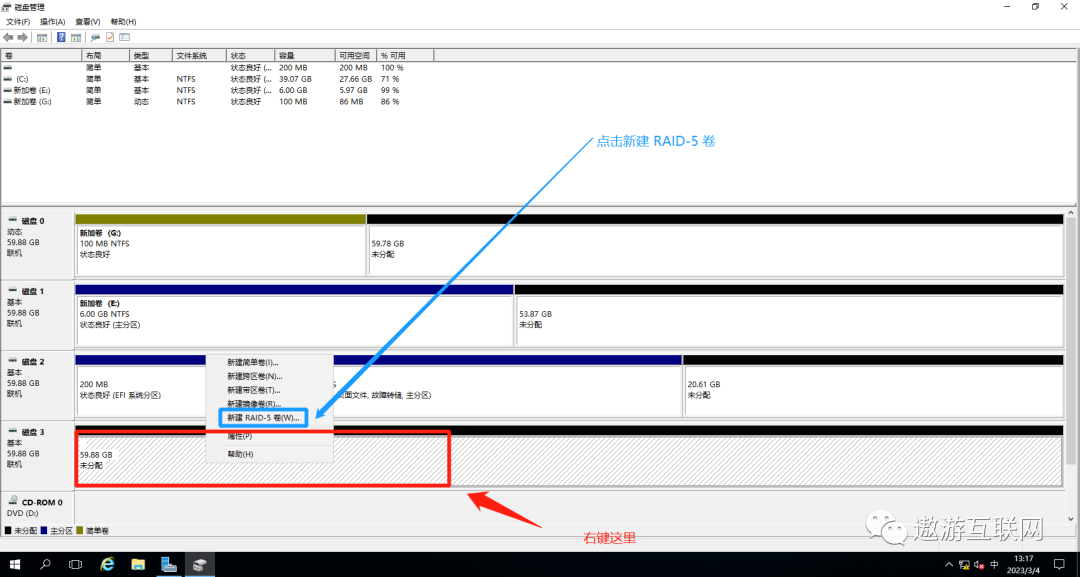Viewport: 1080px width, 577px height.
Task: Click the page-with-red-checkmark toolbar icon
Action: click(110, 37)
